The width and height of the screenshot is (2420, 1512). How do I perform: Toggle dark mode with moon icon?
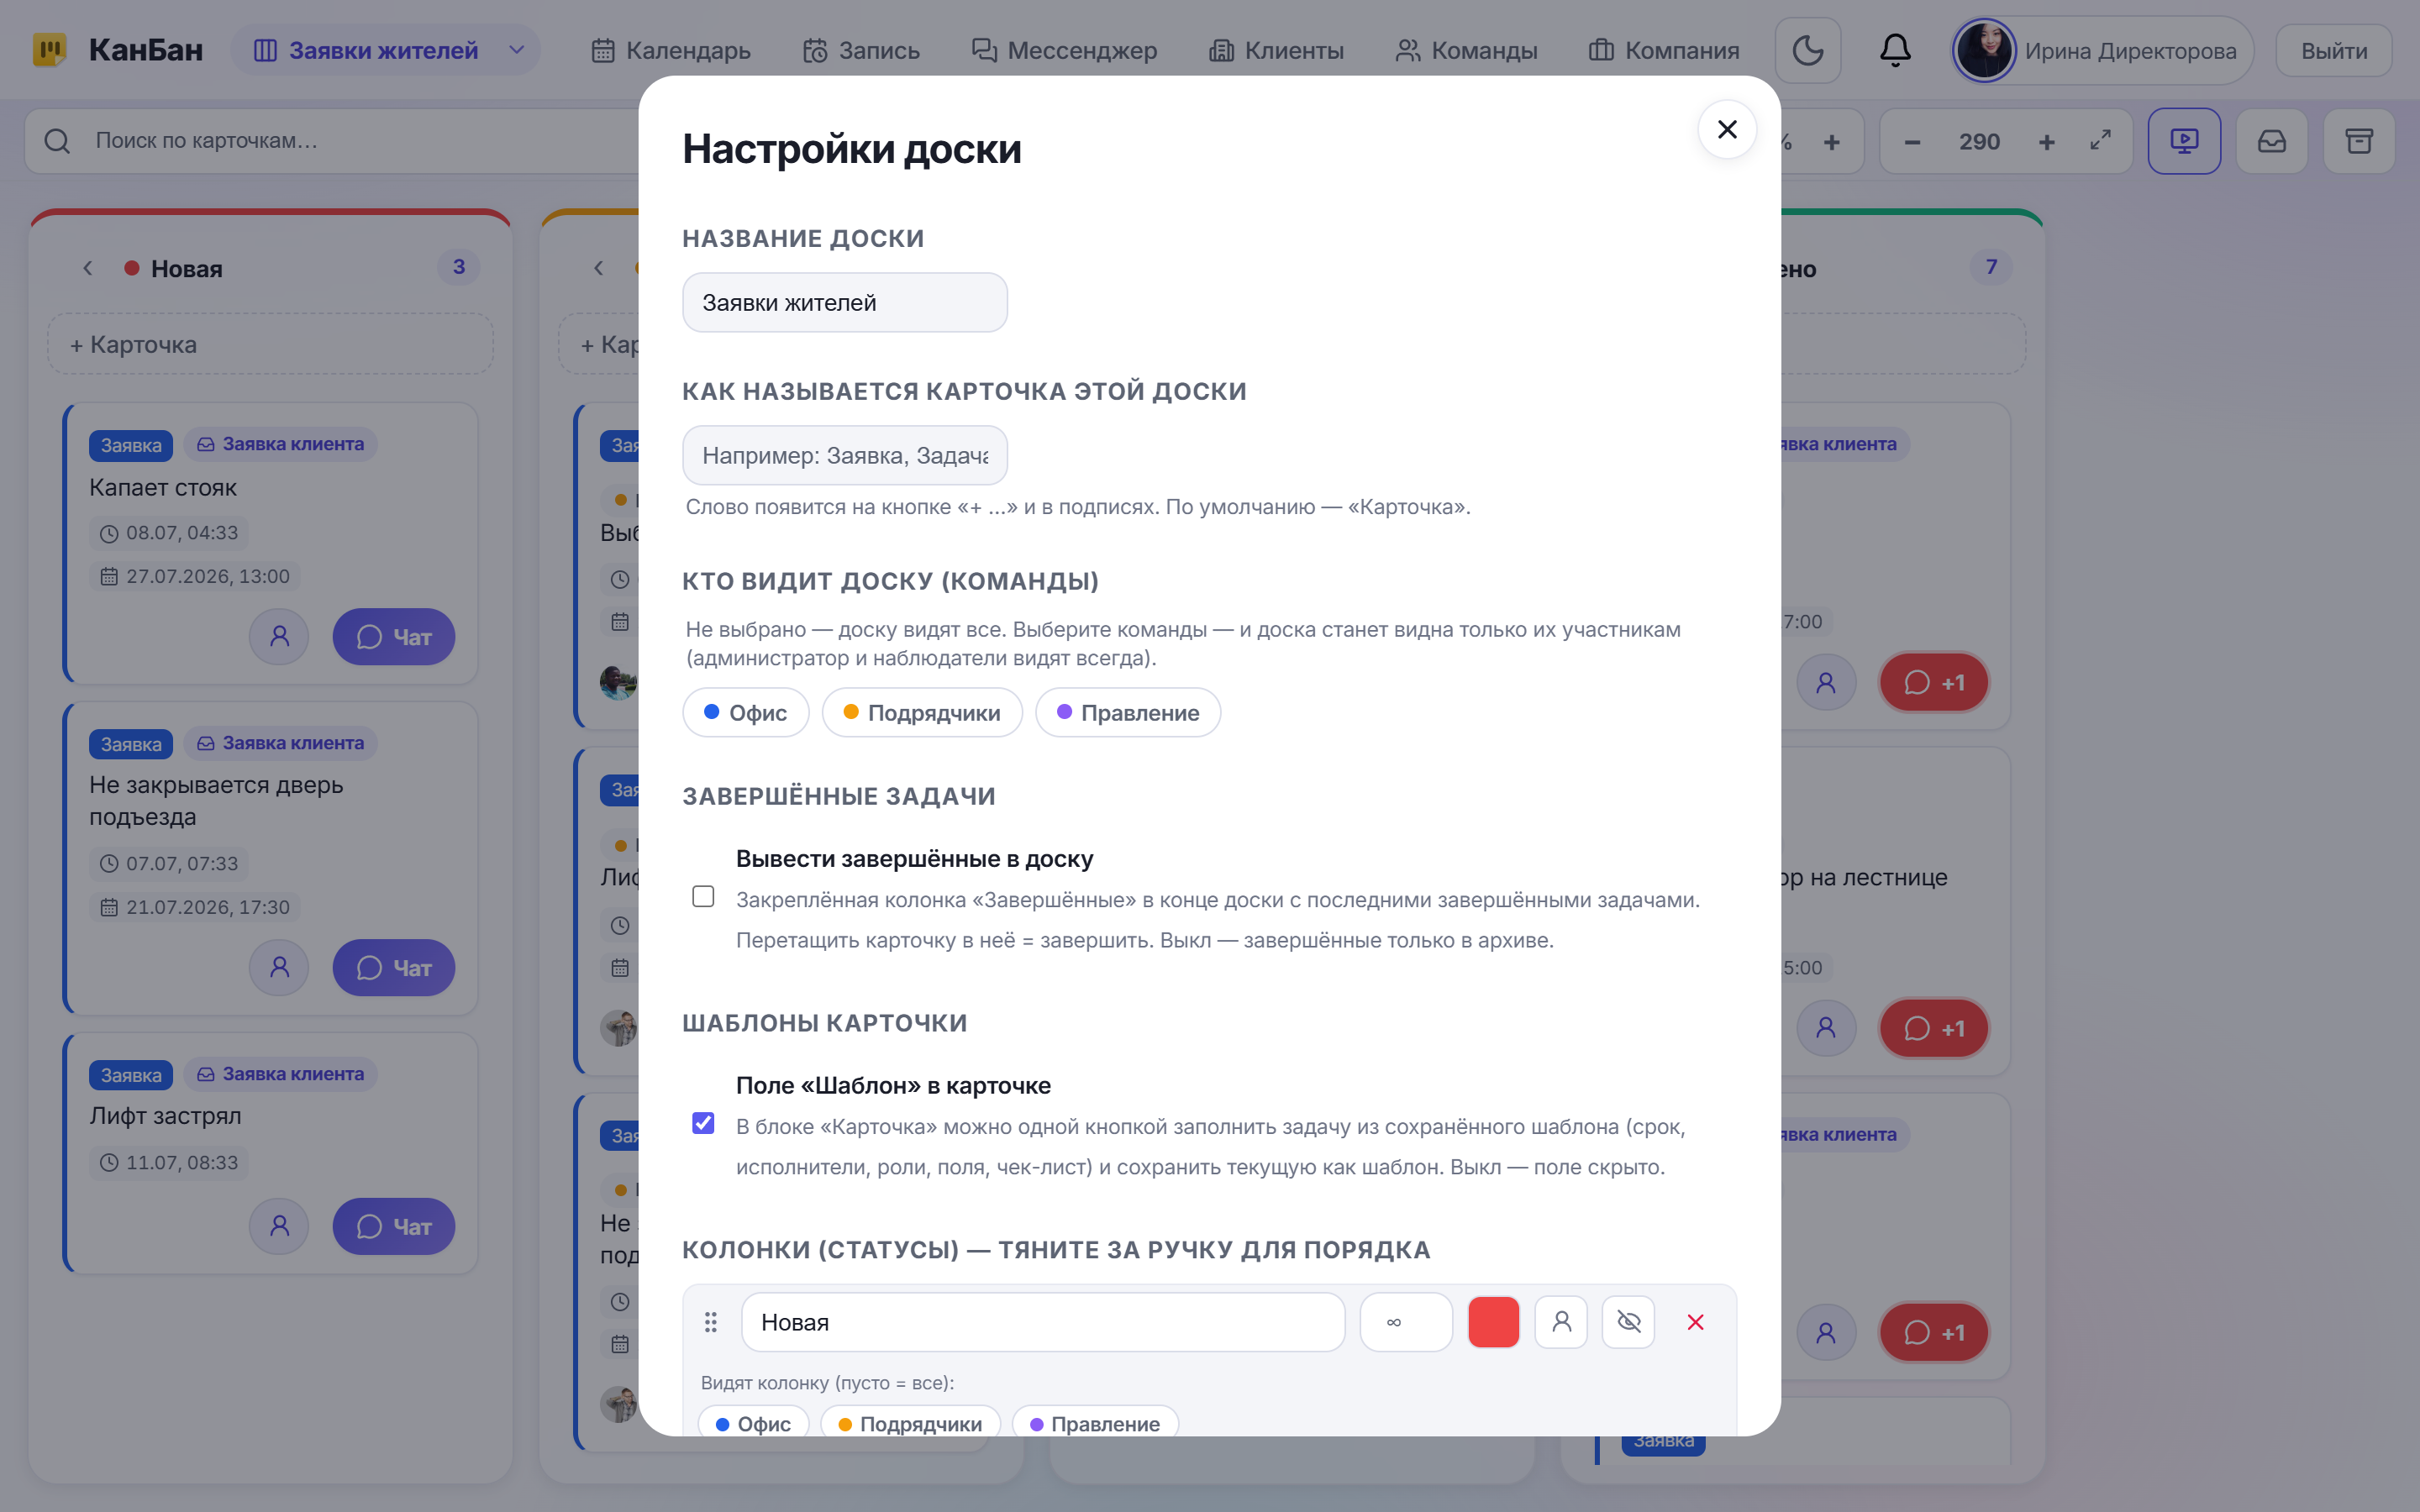tap(1807, 50)
